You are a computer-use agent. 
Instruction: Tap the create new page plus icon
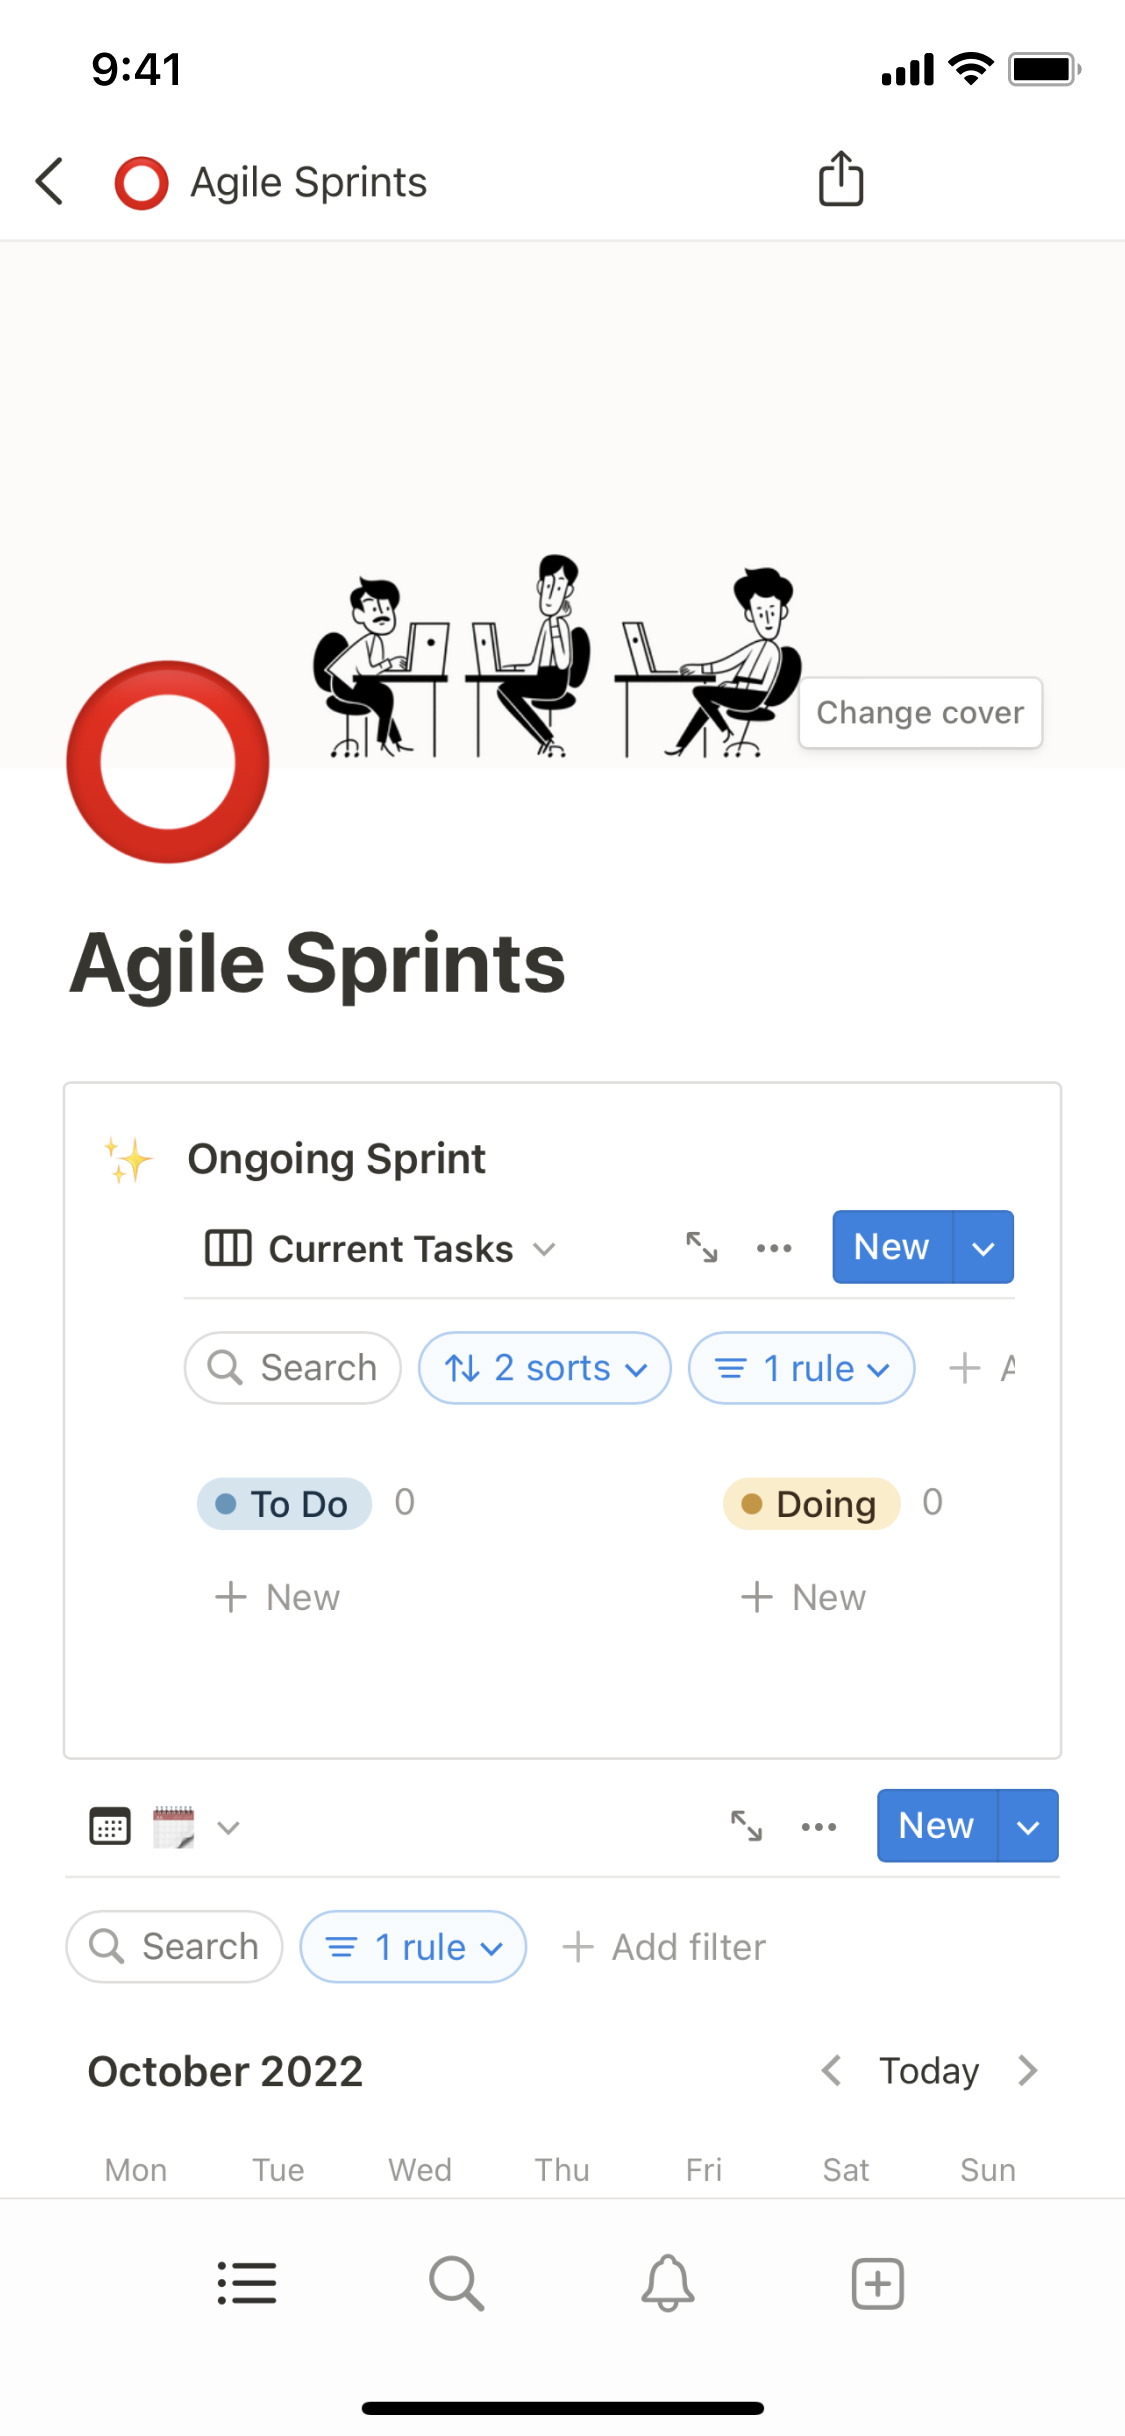(877, 2283)
